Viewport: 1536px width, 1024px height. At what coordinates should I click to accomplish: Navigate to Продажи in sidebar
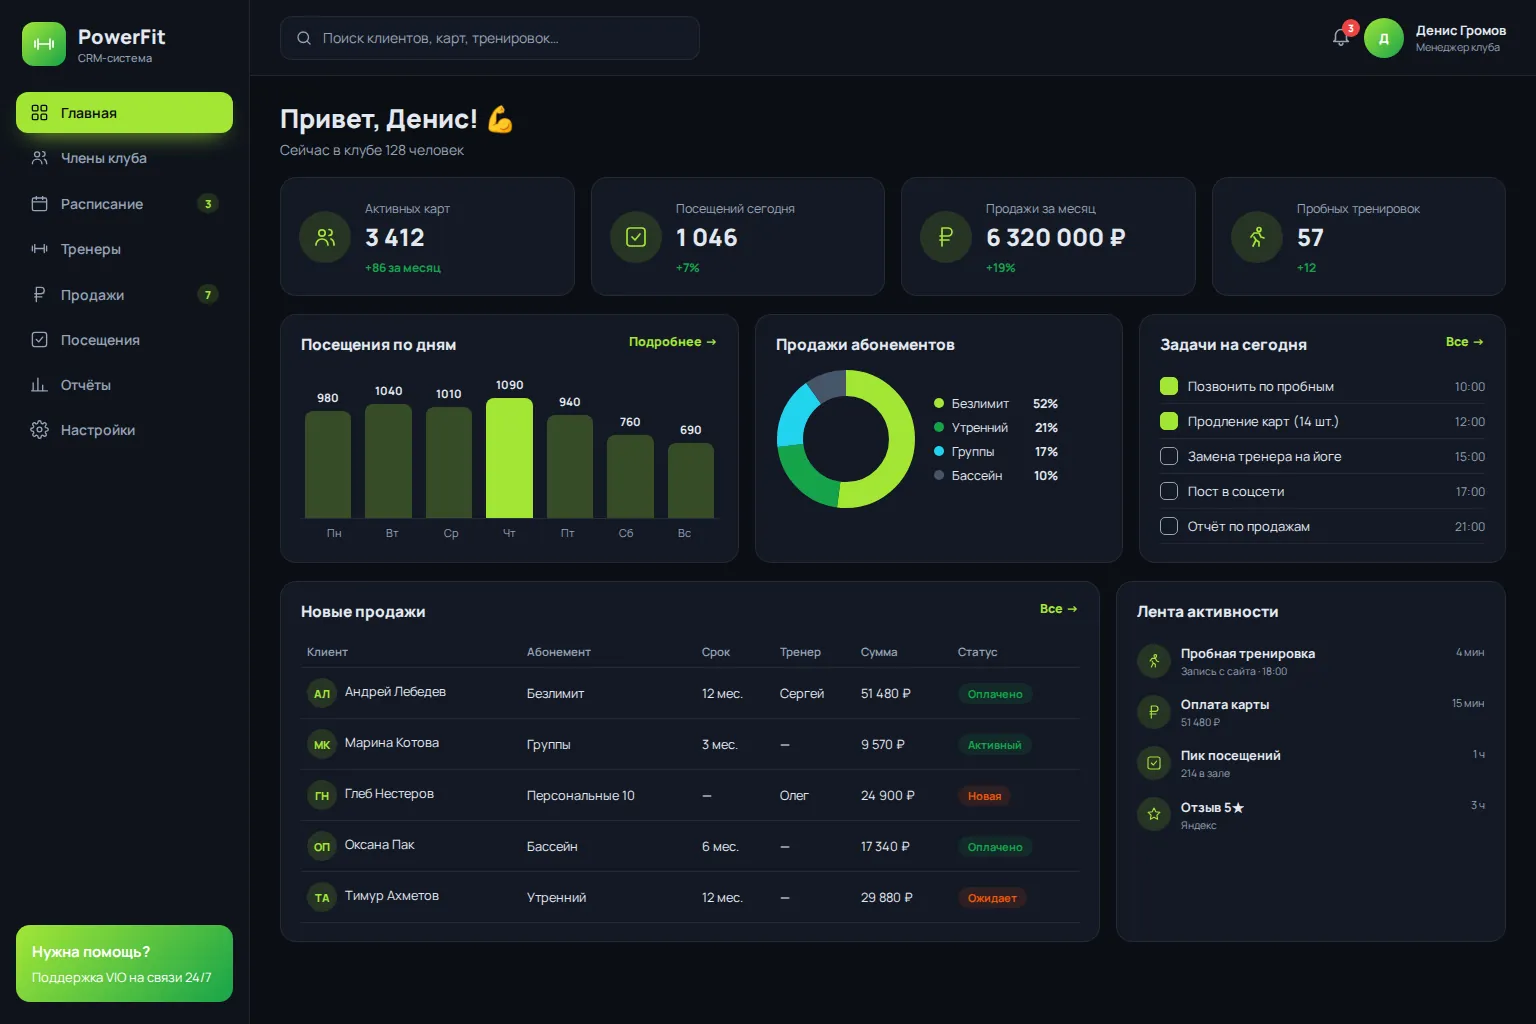[x=124, y=294]
